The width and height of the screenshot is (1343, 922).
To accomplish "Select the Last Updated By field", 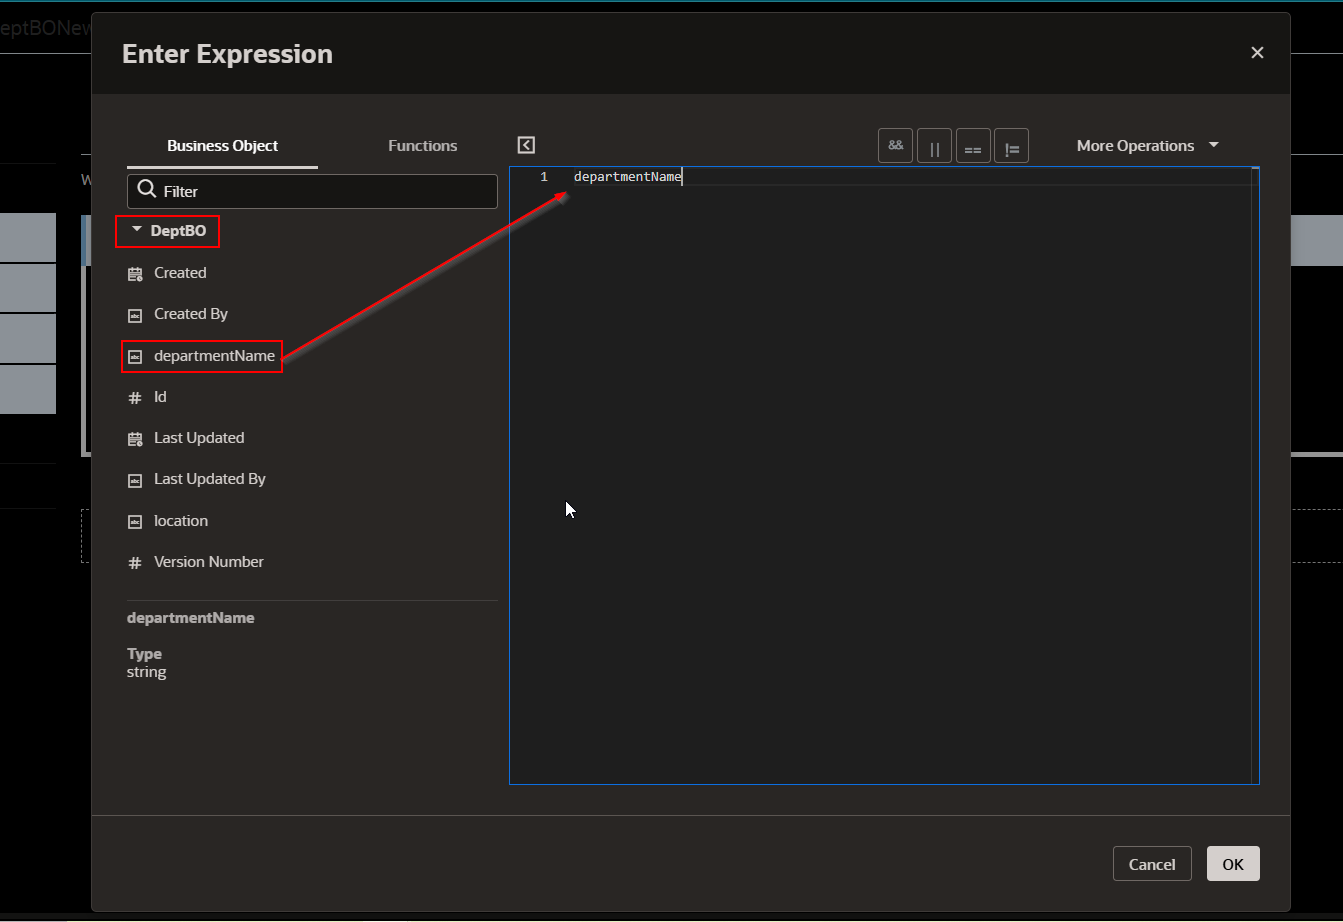I will pyautogui.click(x=210, y=479).
